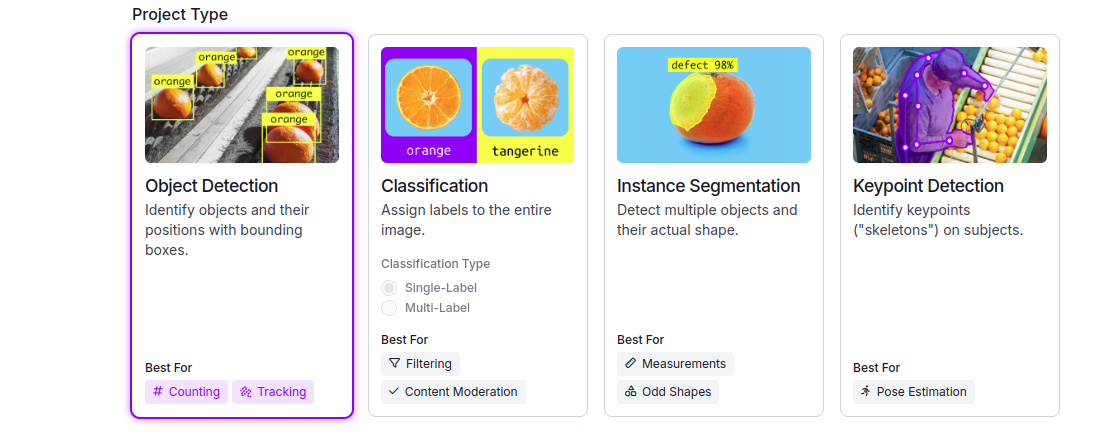Click the Pose Estimation tag label
Viewport: 1097px width, 434px height.
pos(921,392)
